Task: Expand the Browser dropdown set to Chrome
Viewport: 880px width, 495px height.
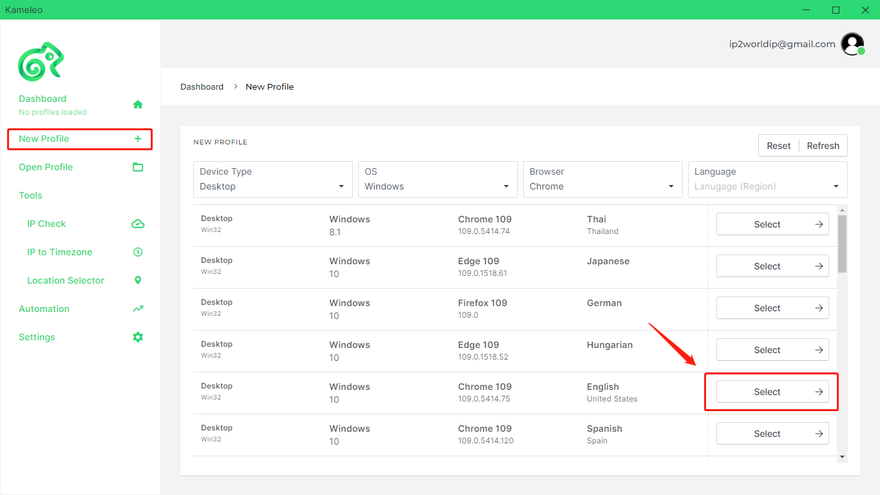Action: click(603, 180)
